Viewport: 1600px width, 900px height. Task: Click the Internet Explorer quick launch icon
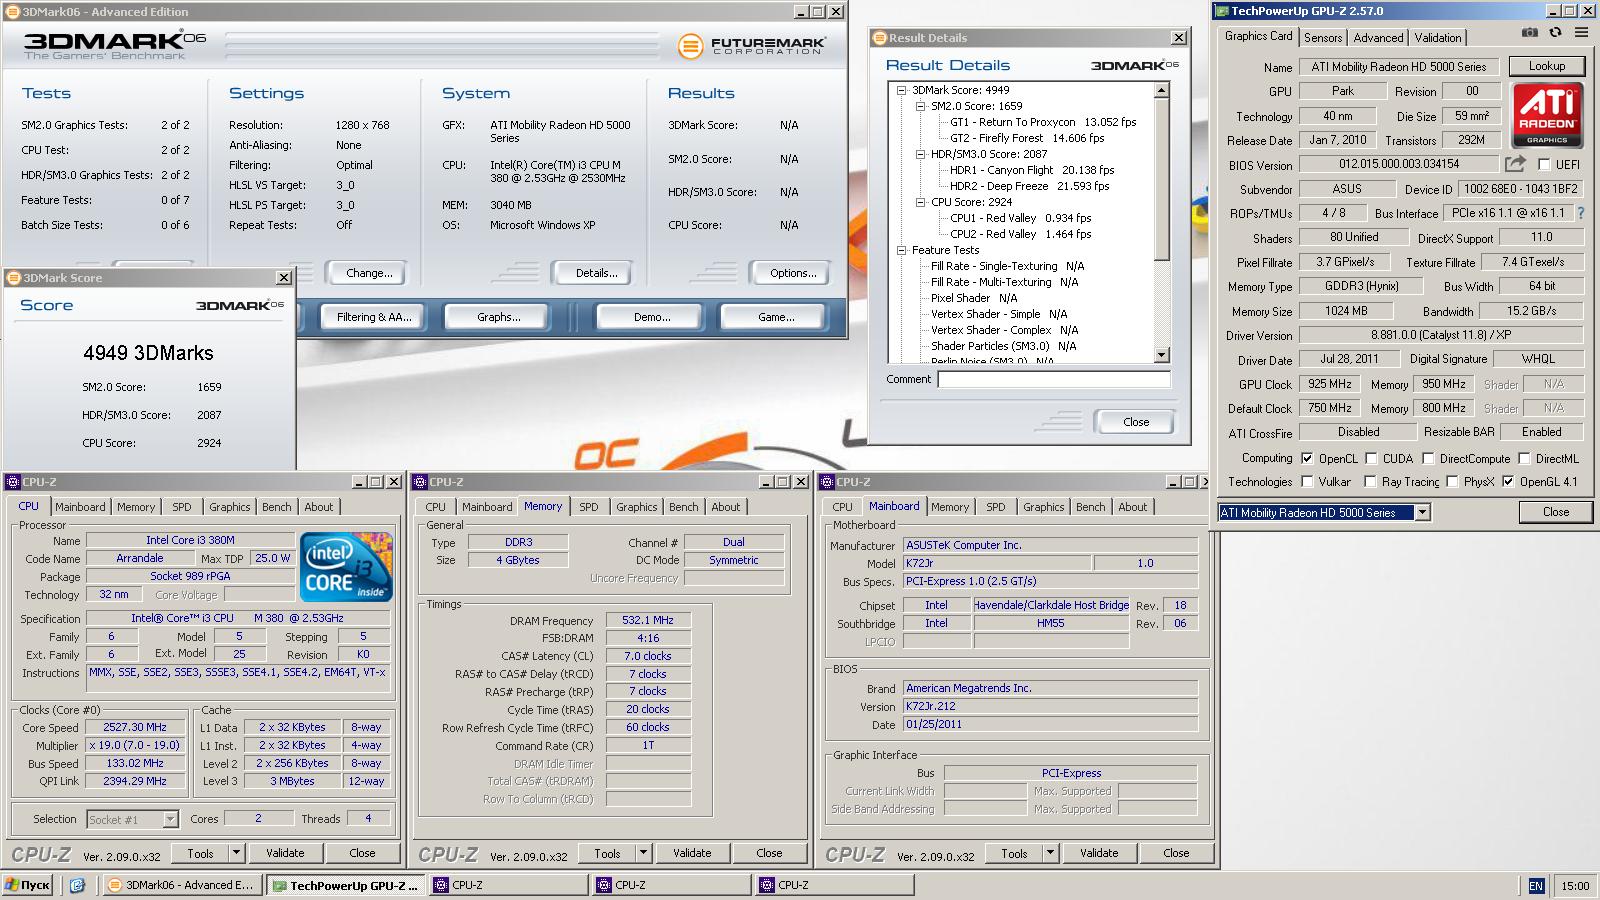coord(77,885)
